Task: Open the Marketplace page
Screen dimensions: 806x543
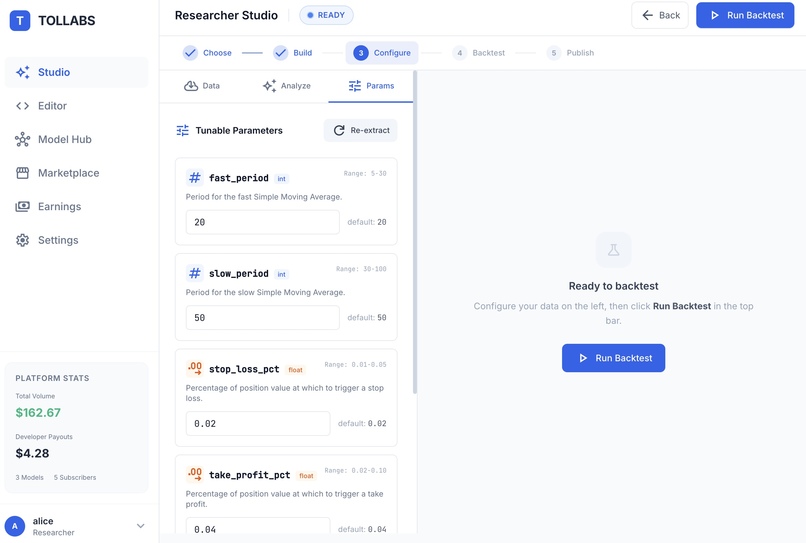Action: pyautogui.click(x=77, y=173)
